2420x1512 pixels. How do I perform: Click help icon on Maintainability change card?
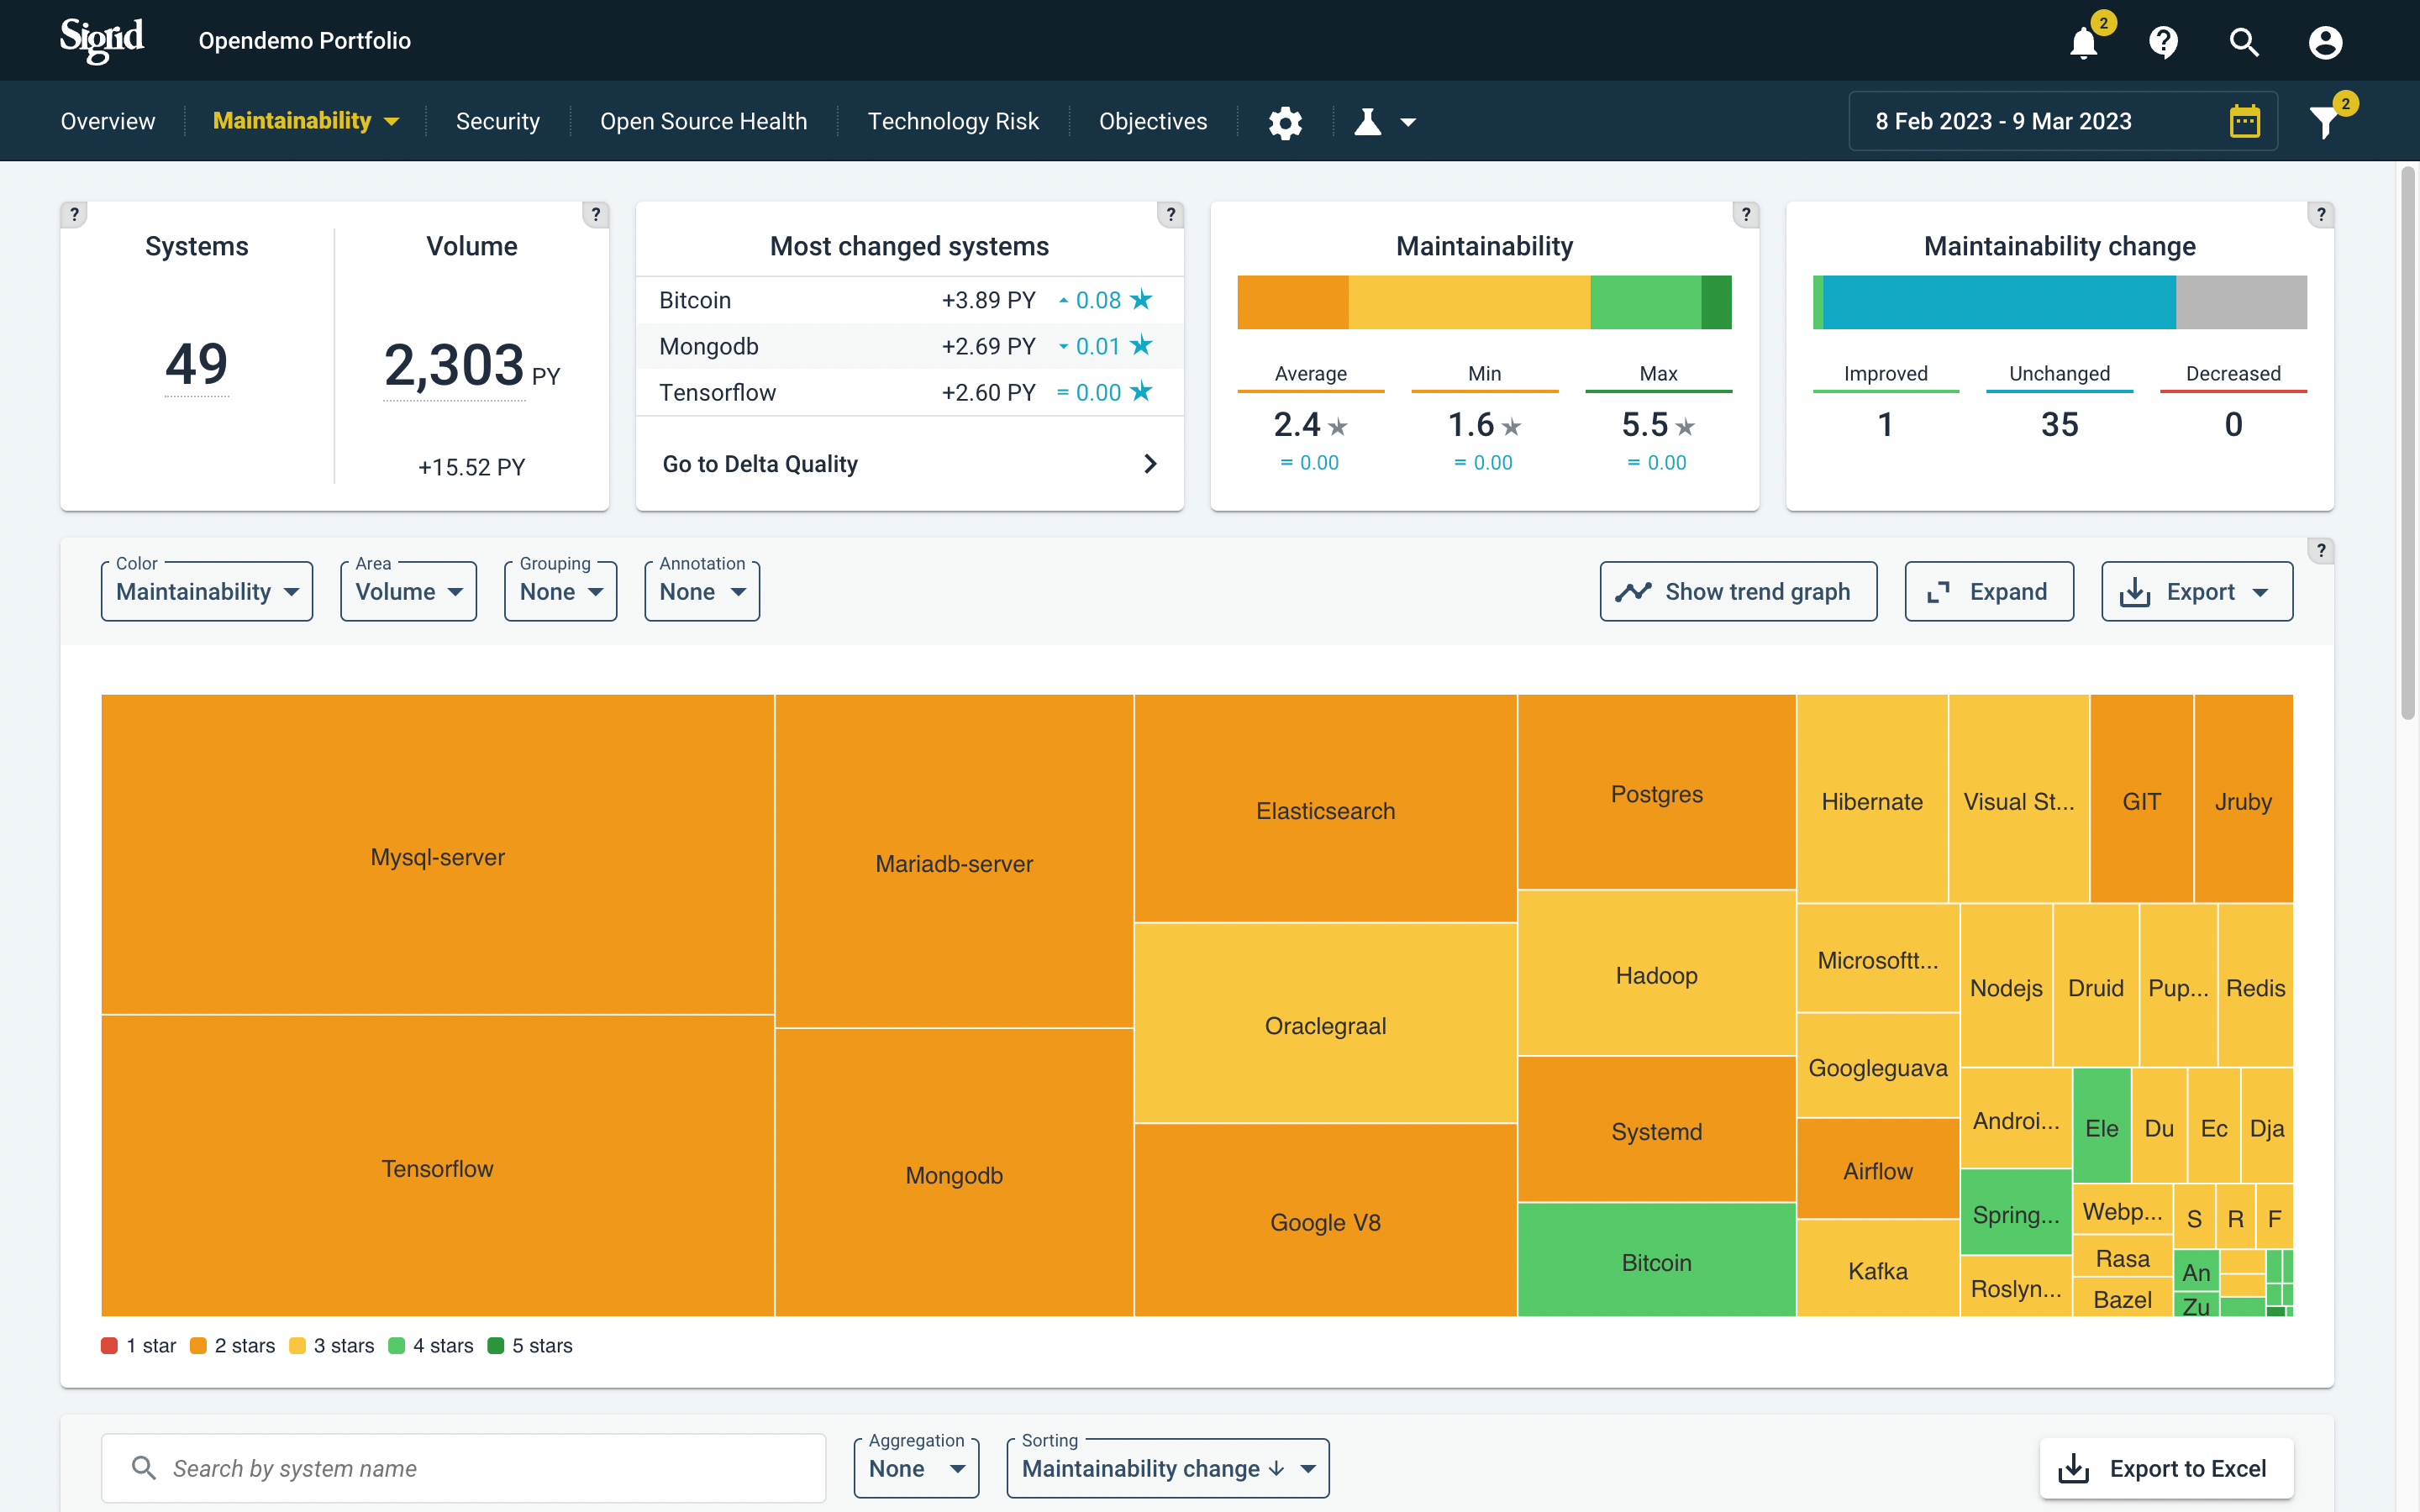(x=2321, y=214)
